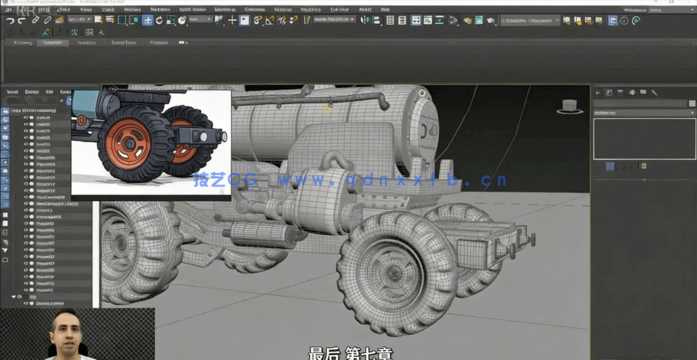This screenshot has height=360, width=697.
Task: Click the Render Production teapot icon
Action: point(491,20)
